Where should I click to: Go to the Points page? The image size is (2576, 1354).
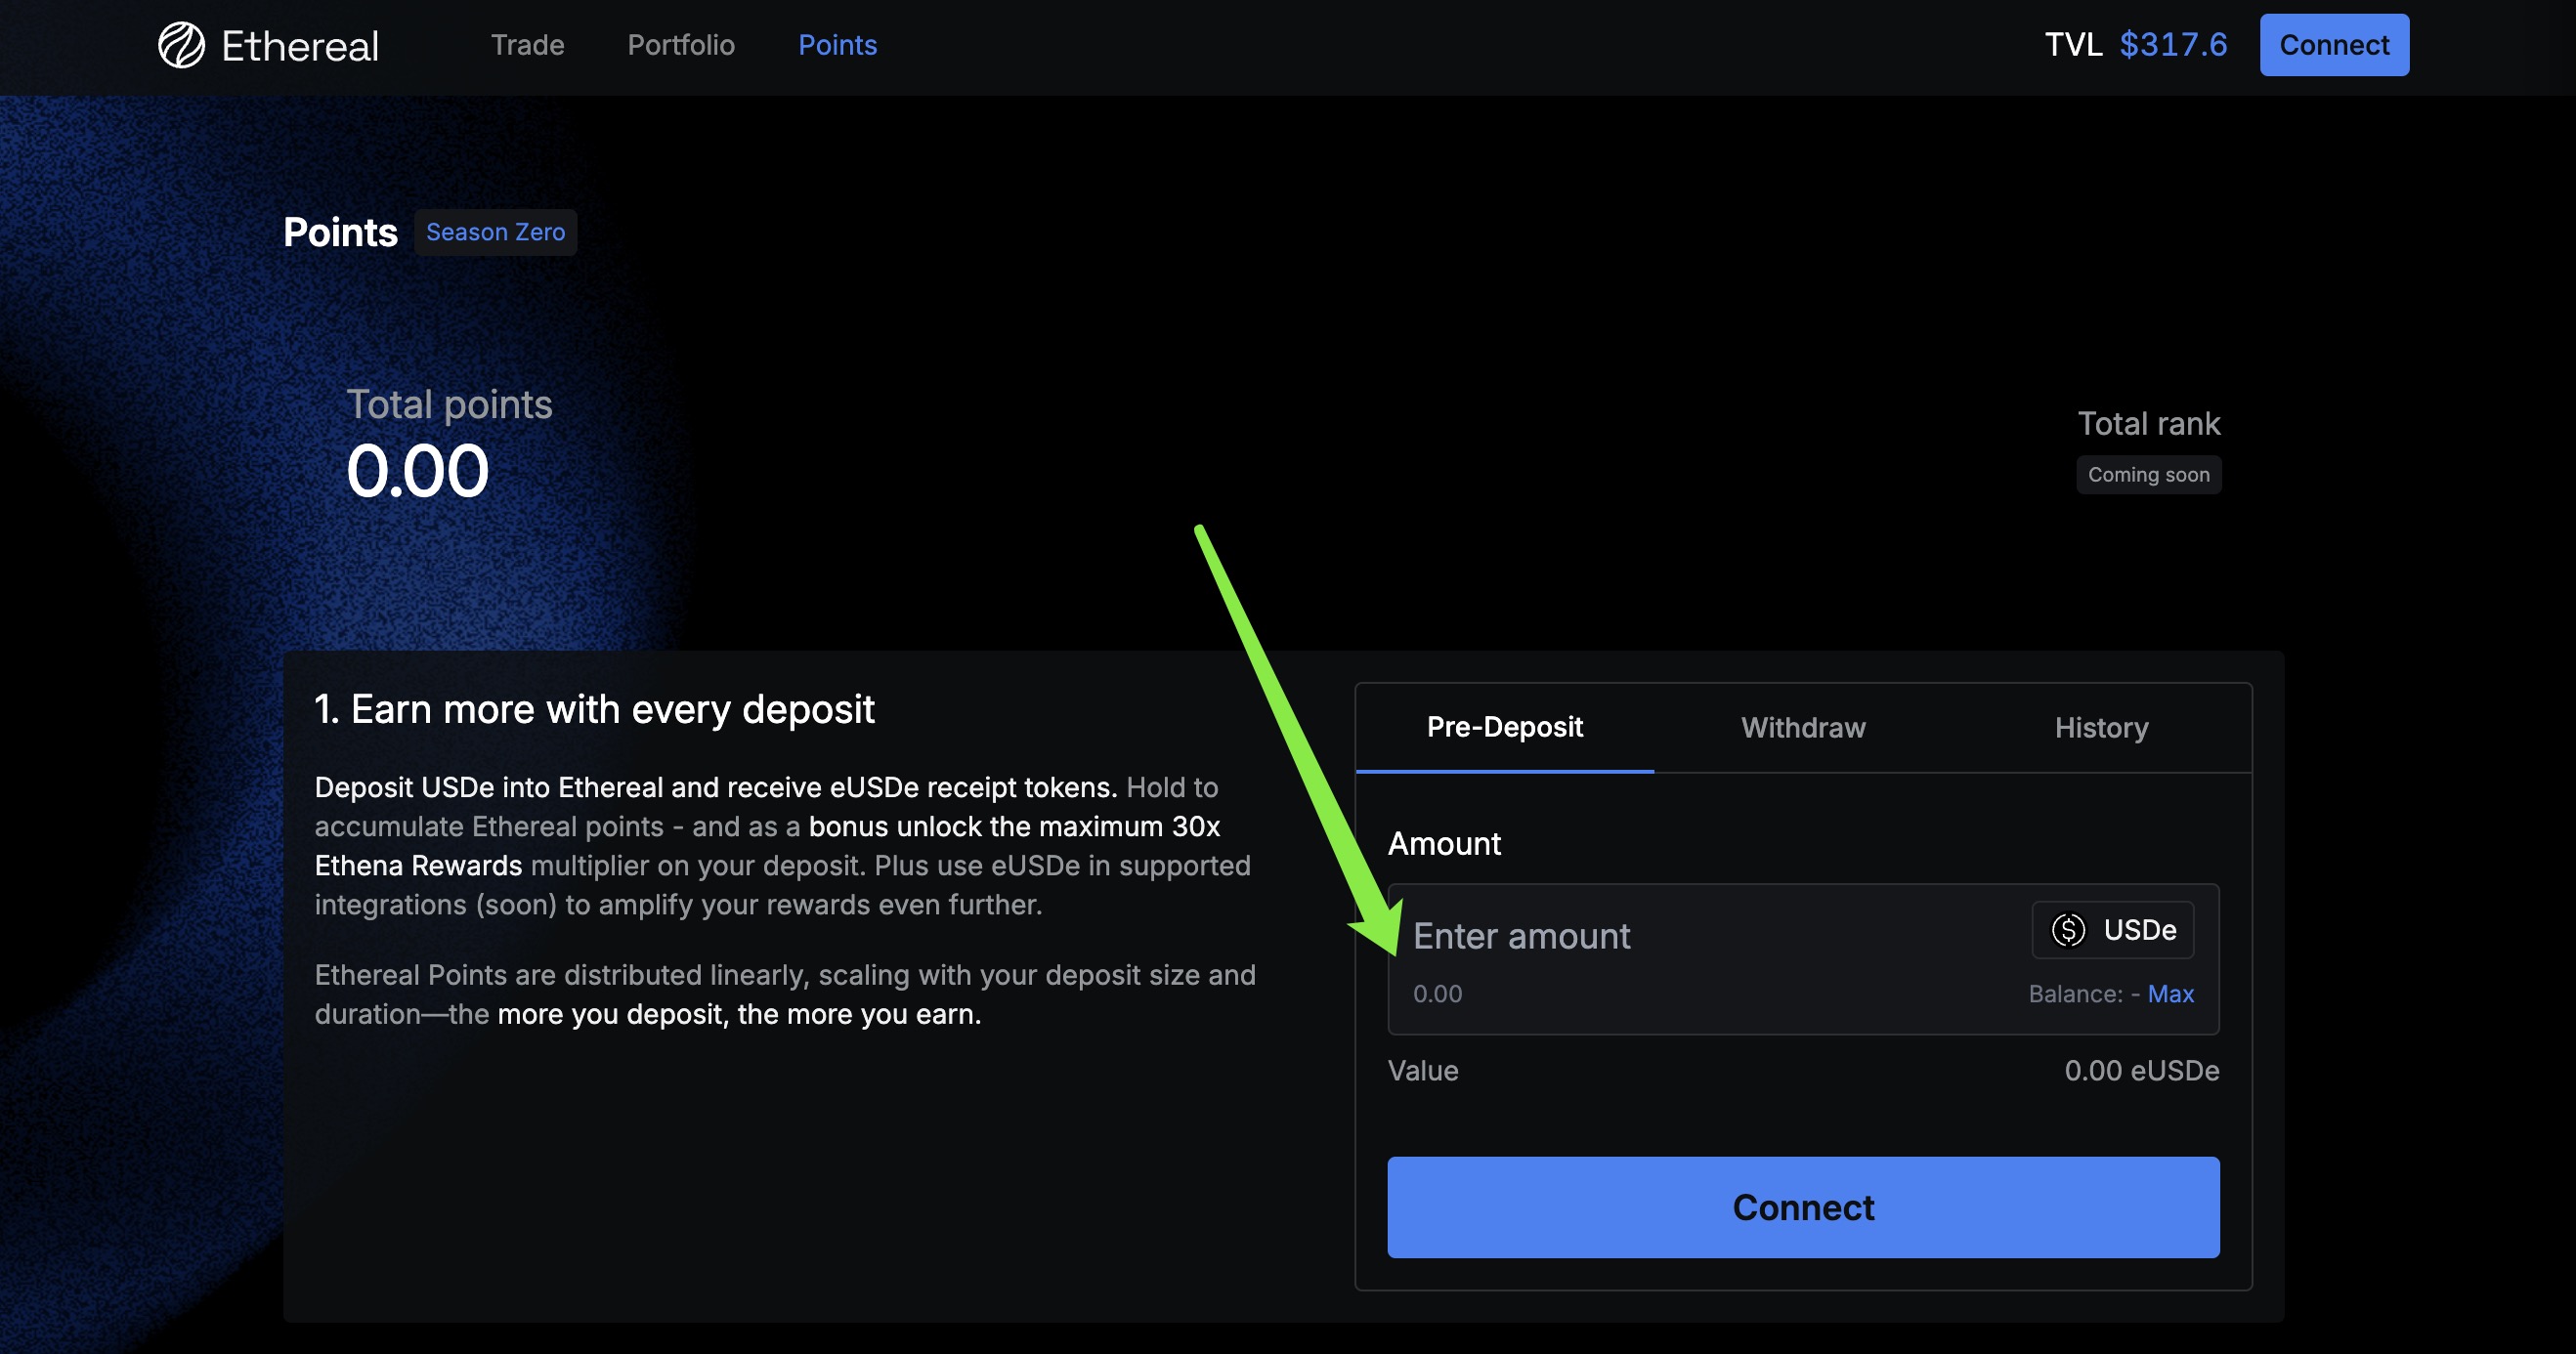(837, 45)
